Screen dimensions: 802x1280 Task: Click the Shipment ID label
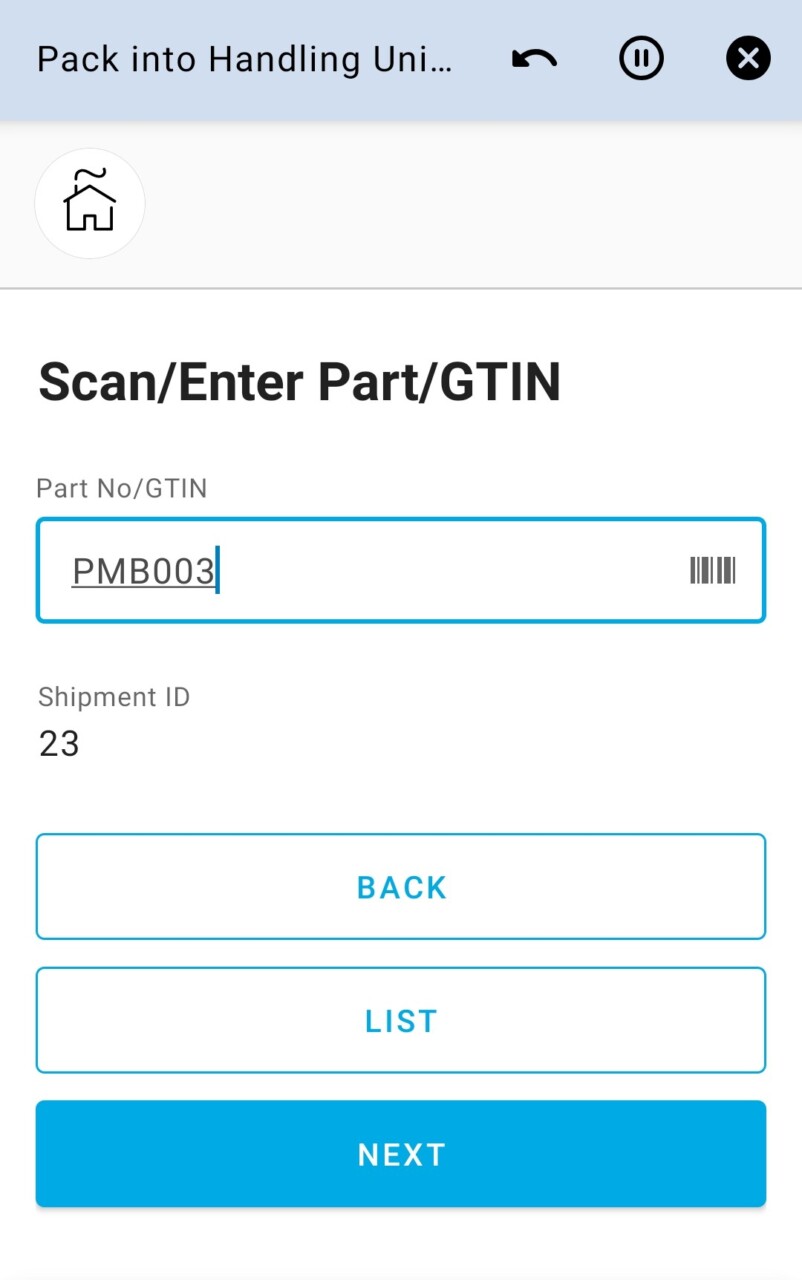tap(114, 697)
